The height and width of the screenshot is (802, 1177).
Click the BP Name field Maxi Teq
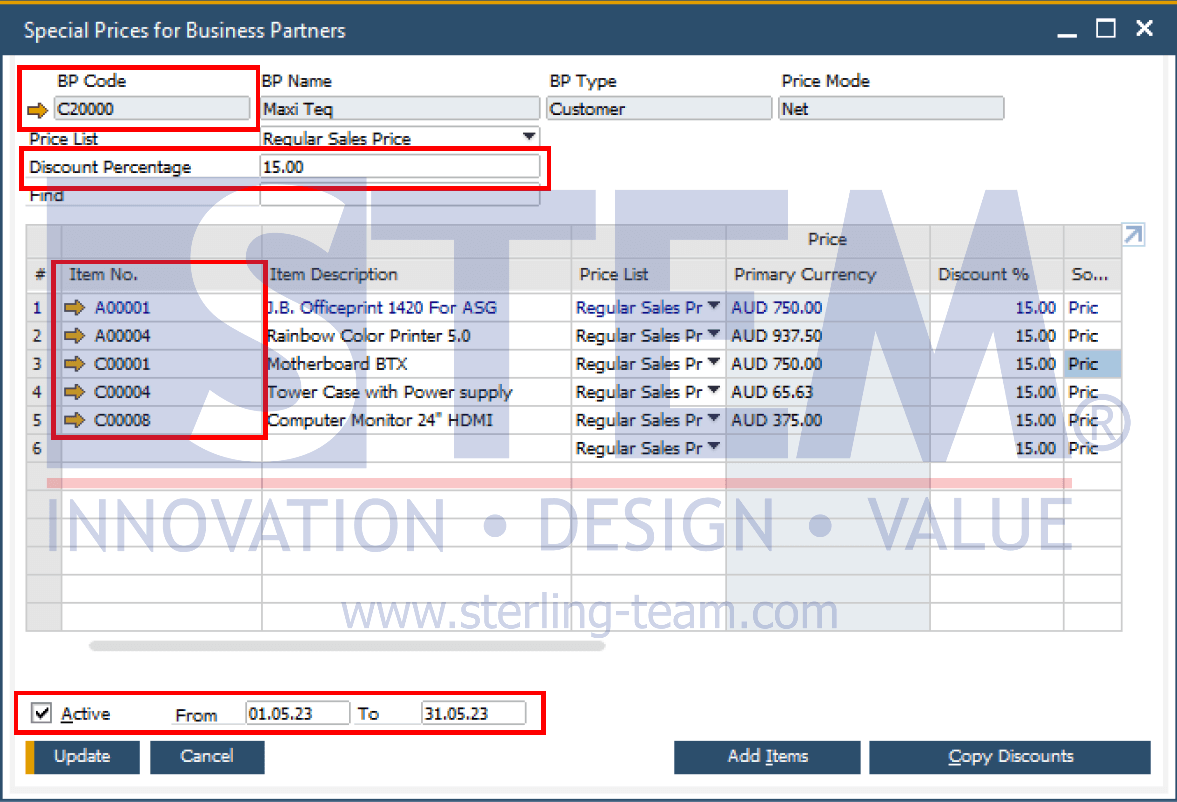tap(400, 109)
